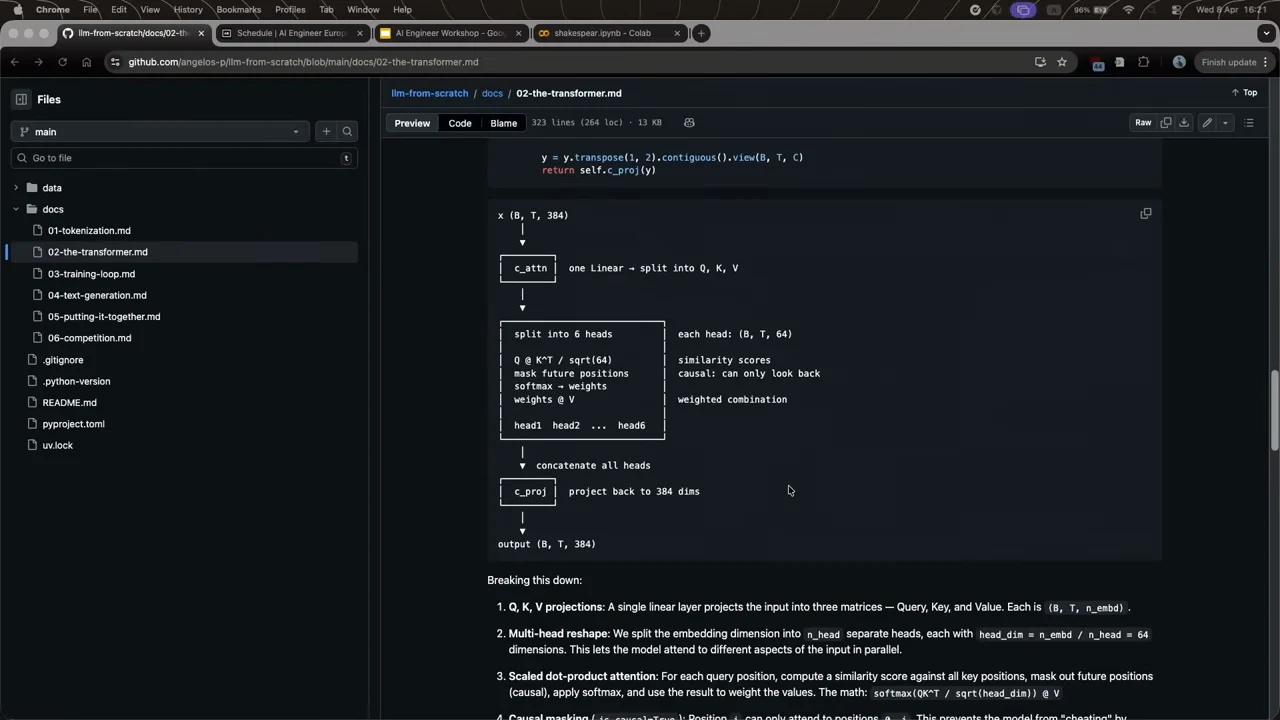This screenshot has height=720, width=1280.
Task: Bookmark this page with star icon
Action: pyautogui.click(x=1062, y=62)
